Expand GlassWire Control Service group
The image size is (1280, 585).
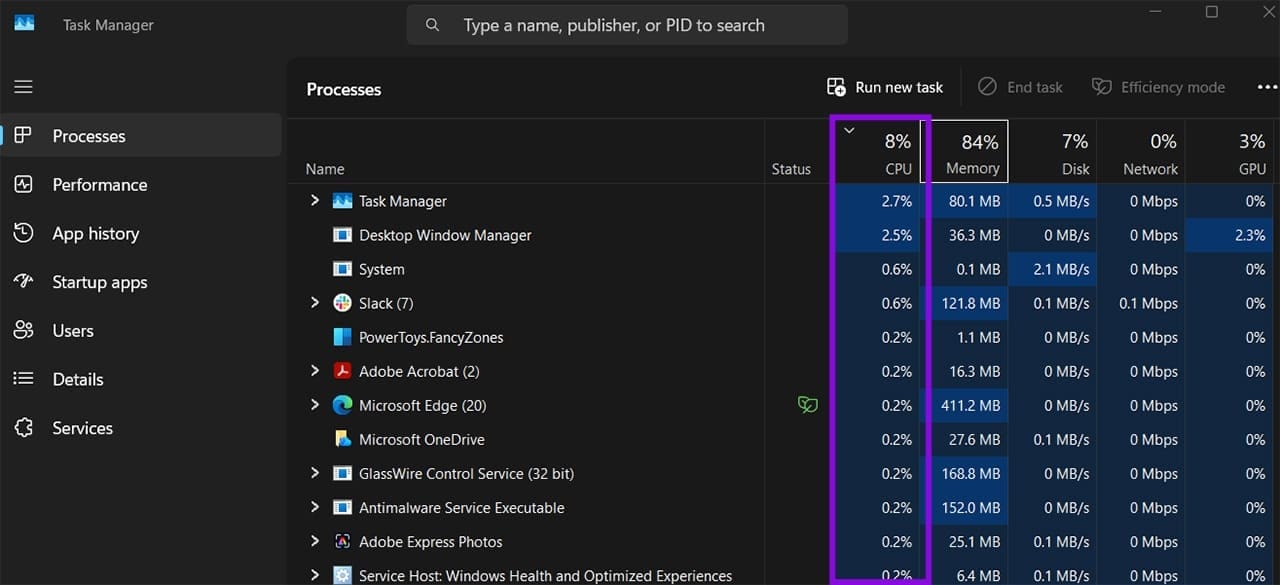315,472
